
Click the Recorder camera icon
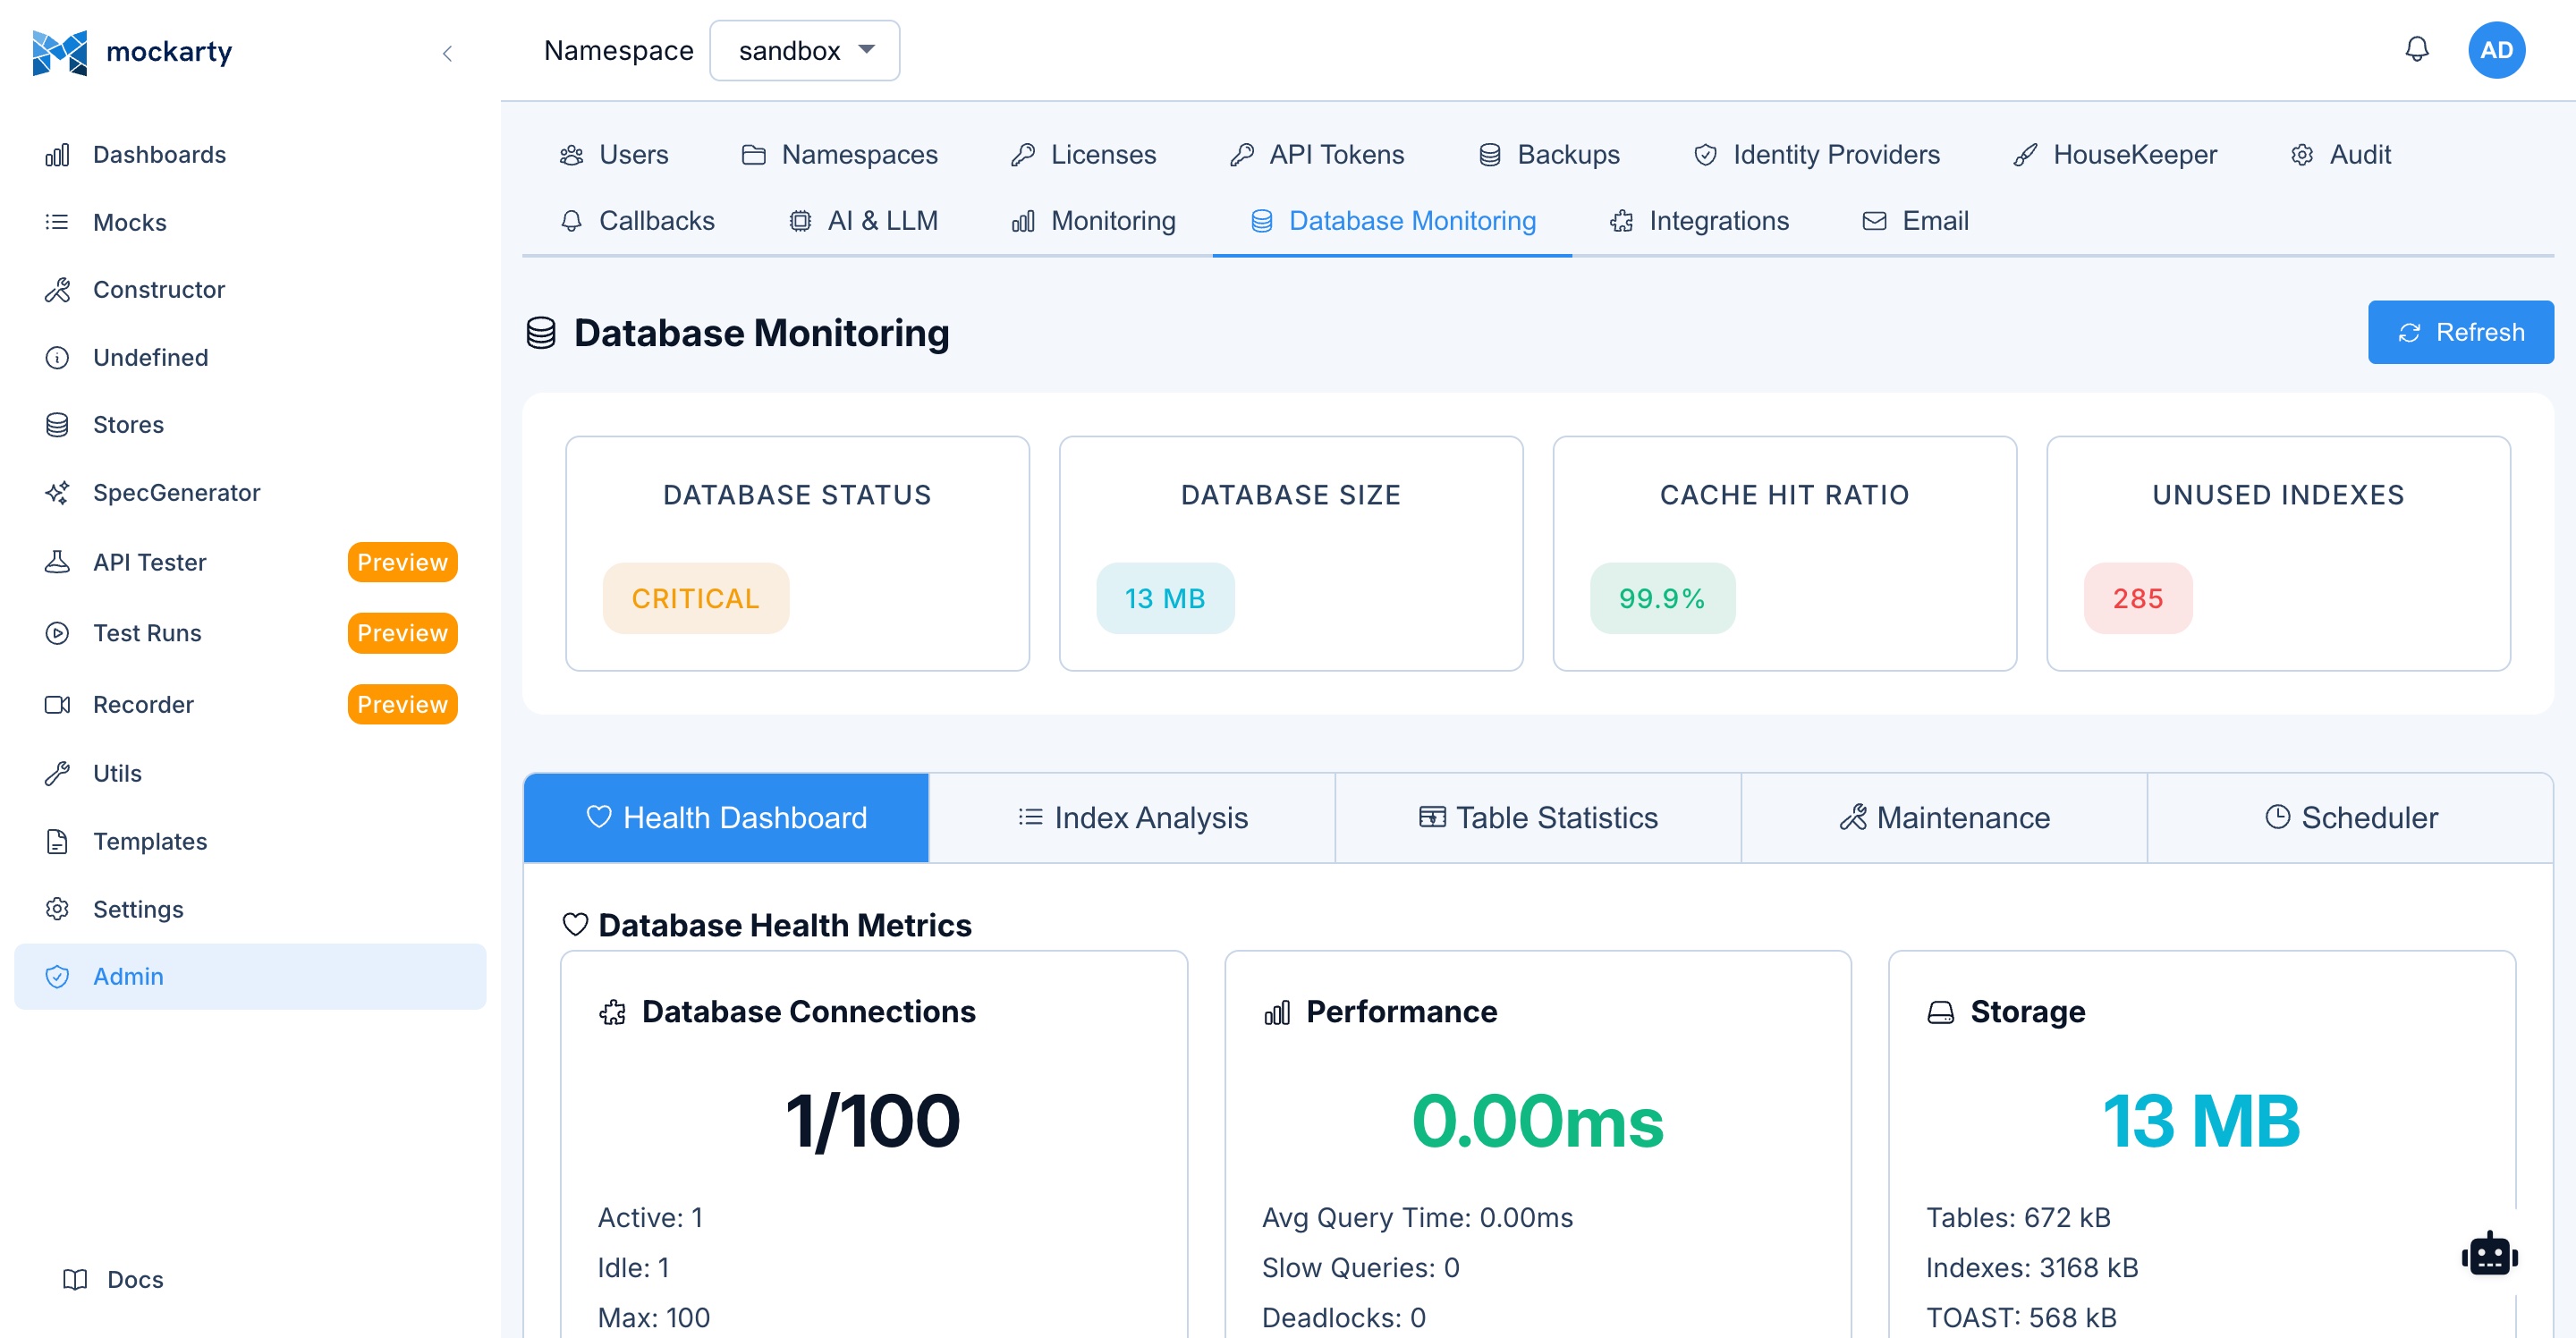tap(57, 704)
